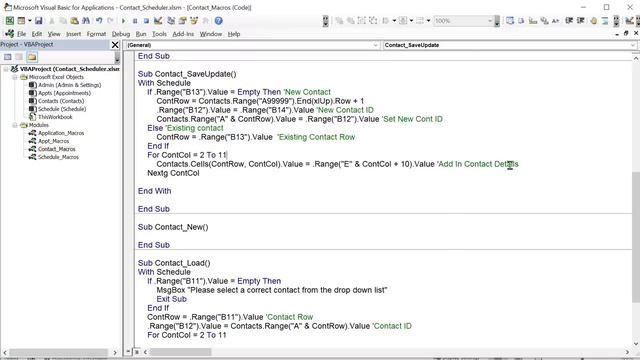
Task: Open the Properties Window icon
Action: point(182,21)
